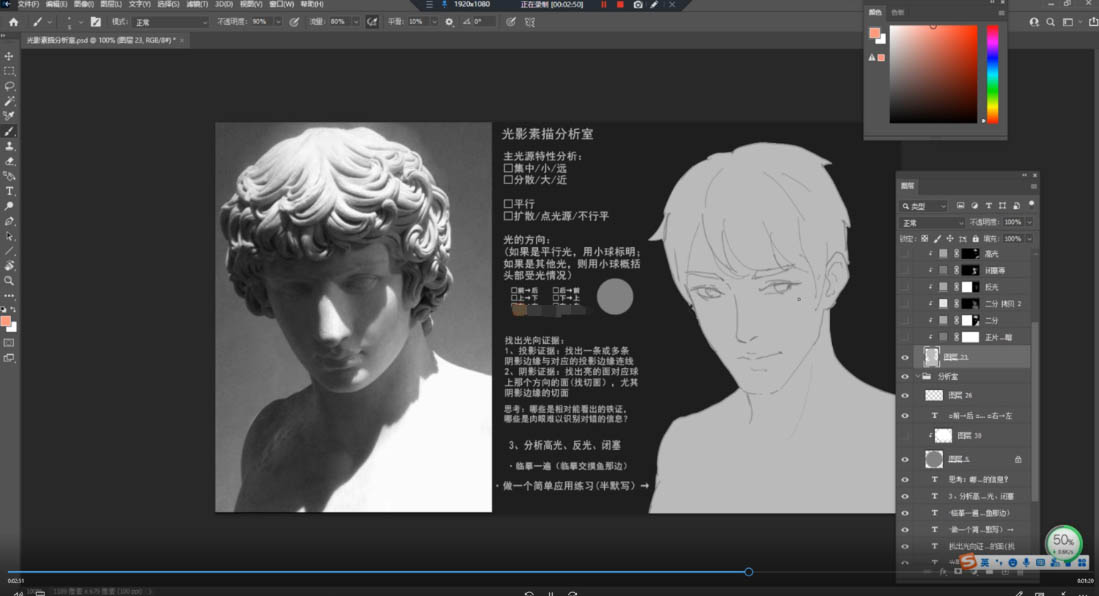Enable airbrush build-up icon
Screen dimensions: 1099x596
[x=372, y=22]
